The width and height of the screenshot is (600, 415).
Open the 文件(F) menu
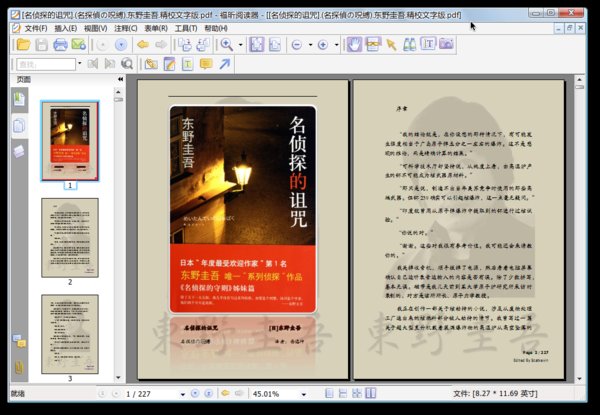[x=34, y=28]
